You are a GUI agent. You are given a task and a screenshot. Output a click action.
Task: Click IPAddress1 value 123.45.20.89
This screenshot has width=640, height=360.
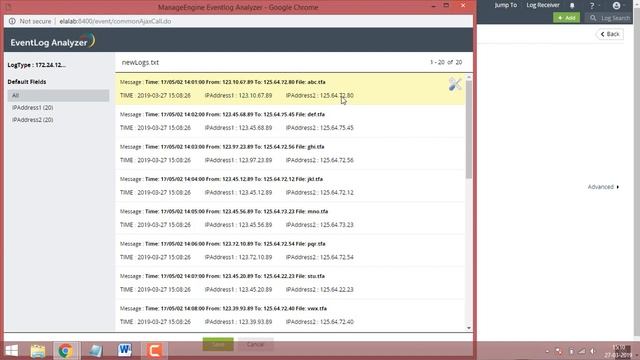[x=255, y=289]
